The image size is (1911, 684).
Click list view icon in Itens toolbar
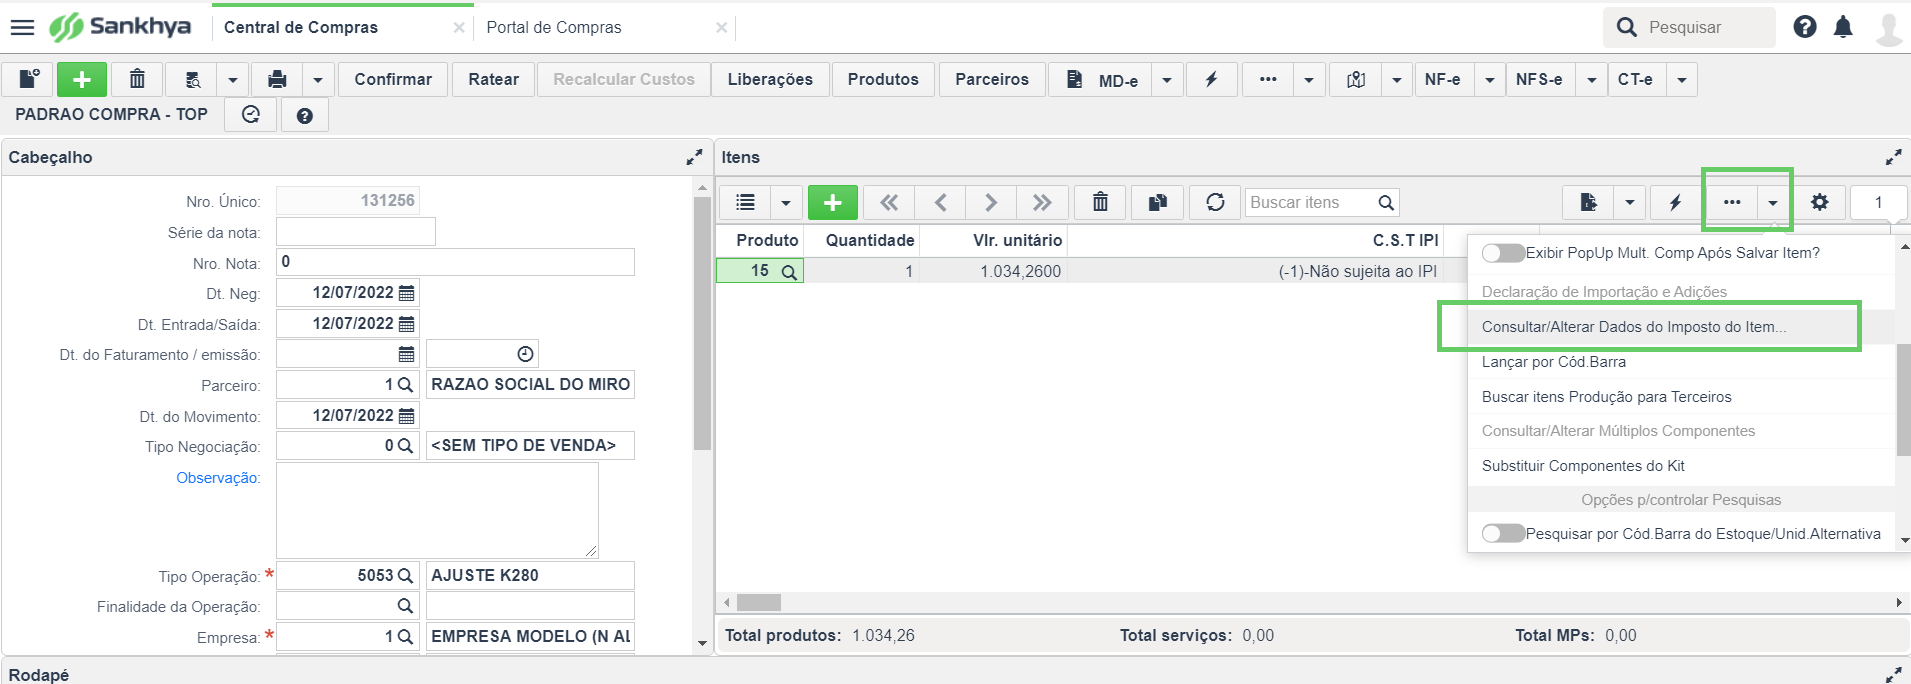(x=745, y=202)
